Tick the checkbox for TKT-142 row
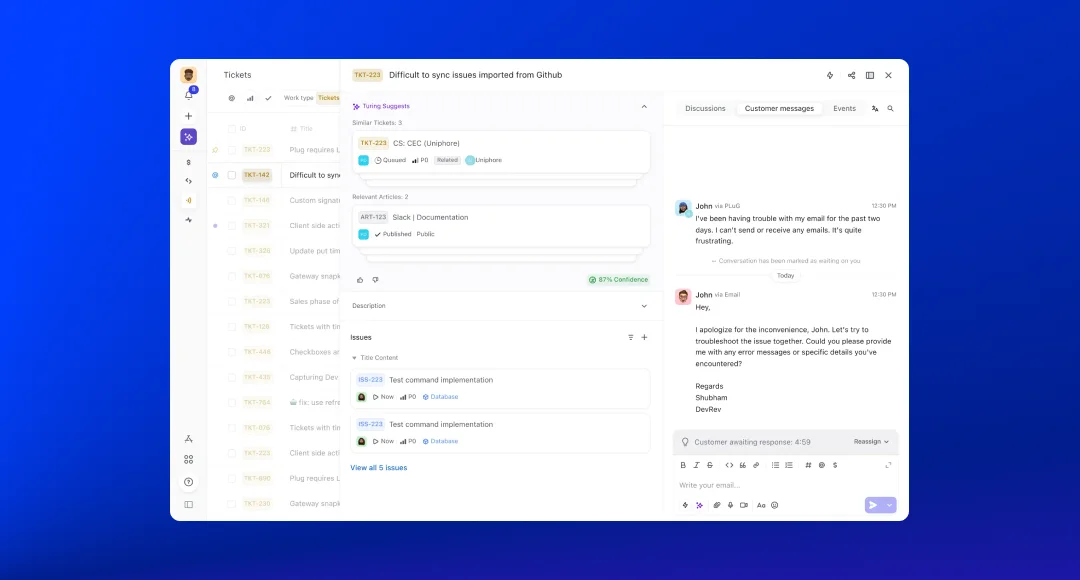Screen dimensions: 1080x580 231,175
